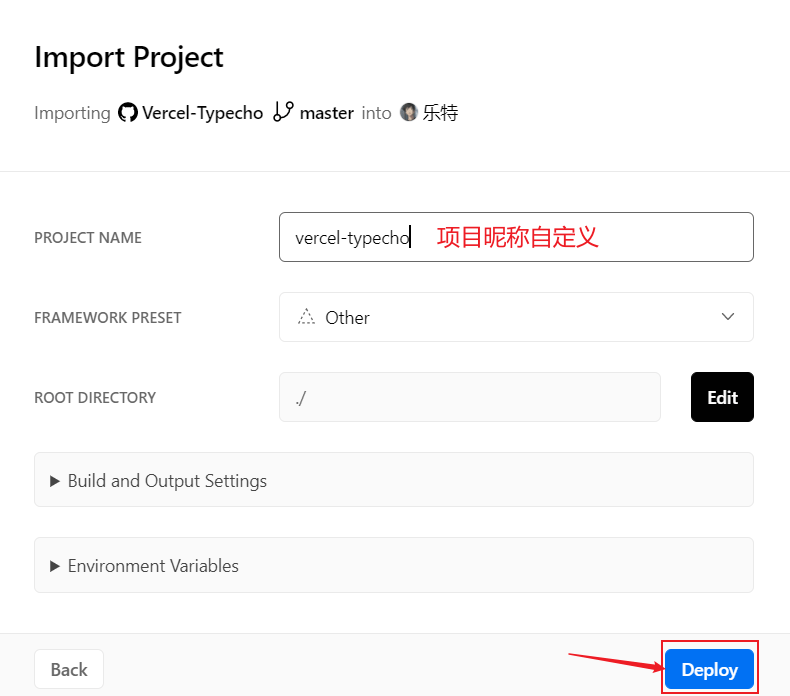This screenshot has width=790, height=696.
Task: Click the 乐特 account name
Action: coord(440,113)
